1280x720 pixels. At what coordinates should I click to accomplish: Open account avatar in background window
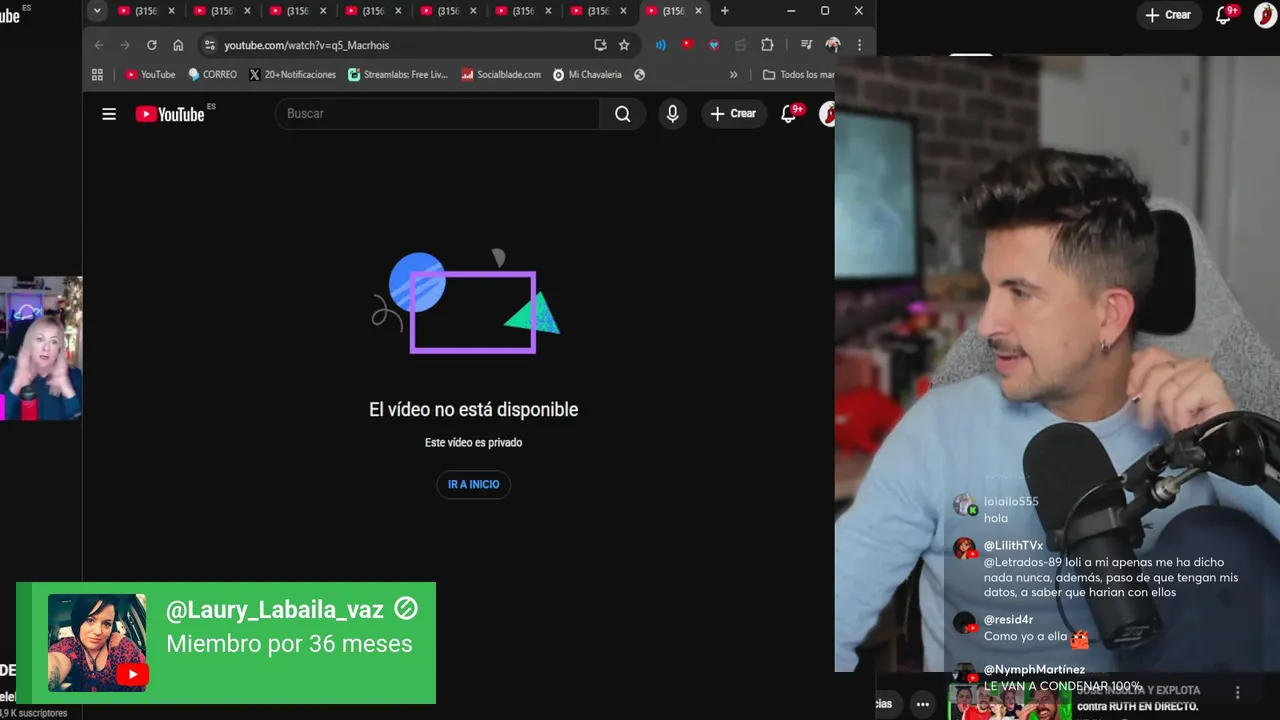[x=1265, y=15]
